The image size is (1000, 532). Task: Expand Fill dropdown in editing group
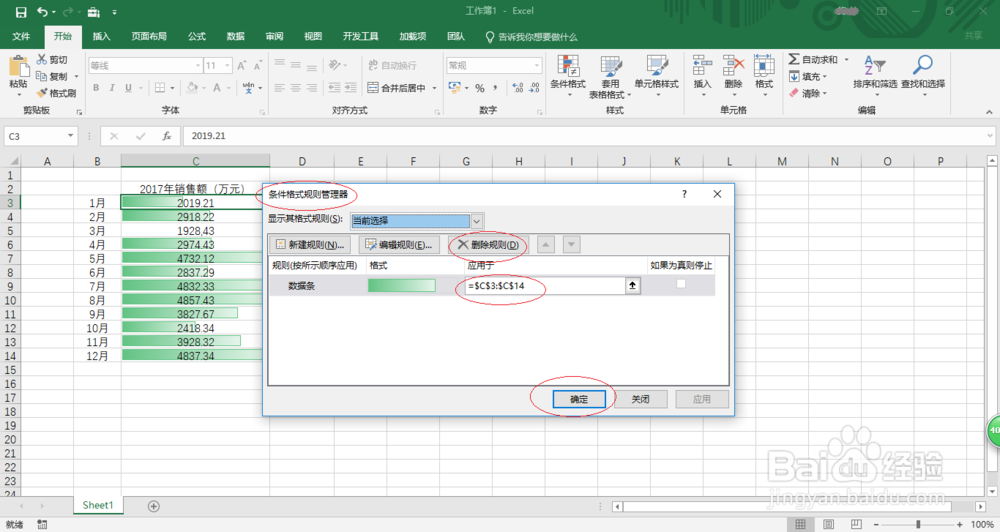(825, 77)
